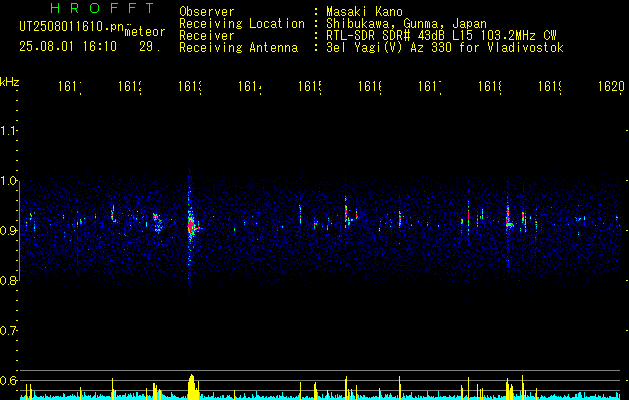629x400 pixels.
Task: Click the 0.8 frequency axis label
Action: tap(8, 280)
